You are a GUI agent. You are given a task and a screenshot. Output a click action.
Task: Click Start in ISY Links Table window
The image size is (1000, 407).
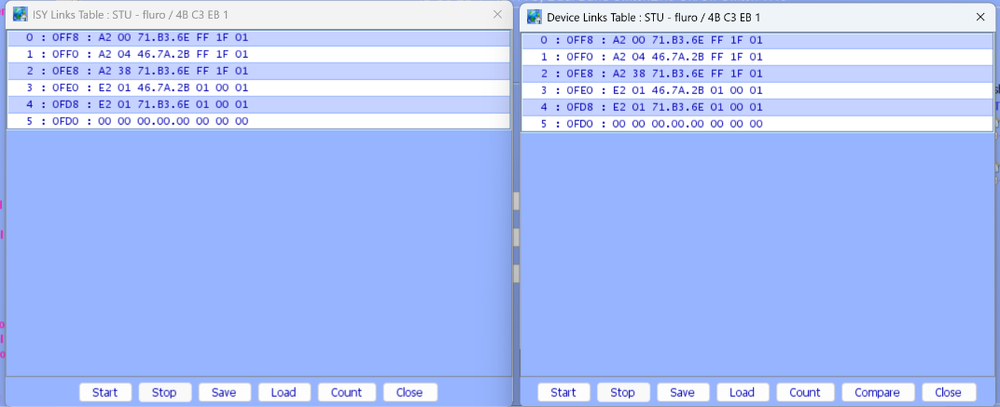pos(105,392)
